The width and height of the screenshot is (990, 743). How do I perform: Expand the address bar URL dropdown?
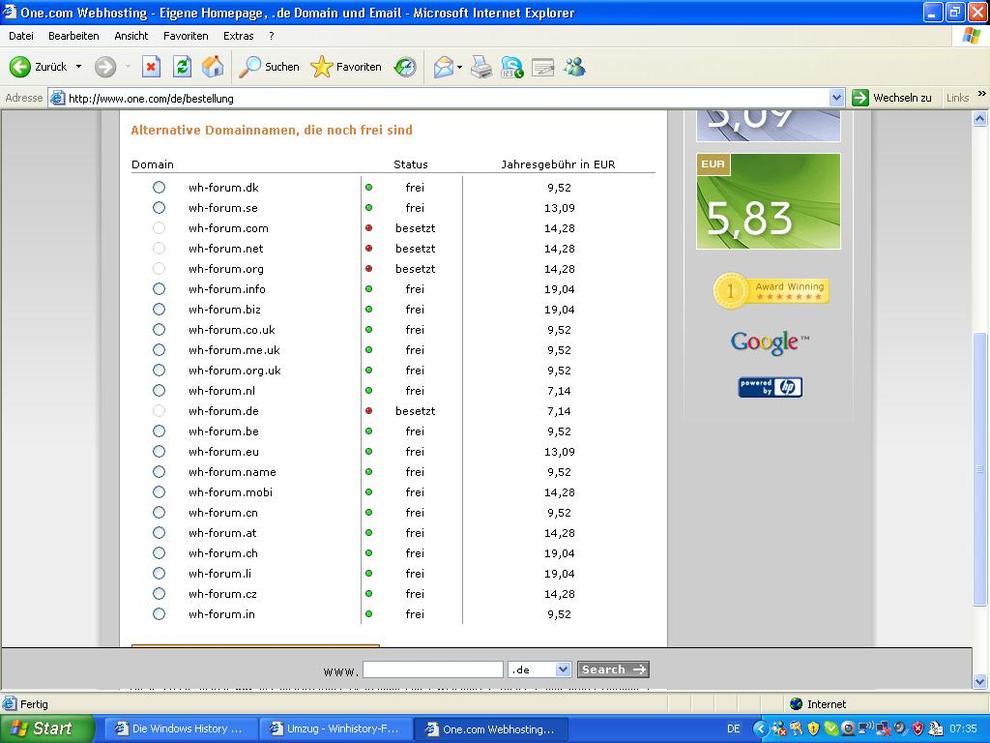[x=837, y=98]
